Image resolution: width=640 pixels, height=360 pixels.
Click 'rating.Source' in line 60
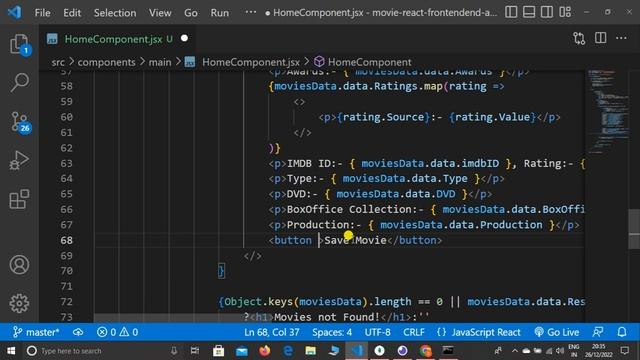point(383,117)
